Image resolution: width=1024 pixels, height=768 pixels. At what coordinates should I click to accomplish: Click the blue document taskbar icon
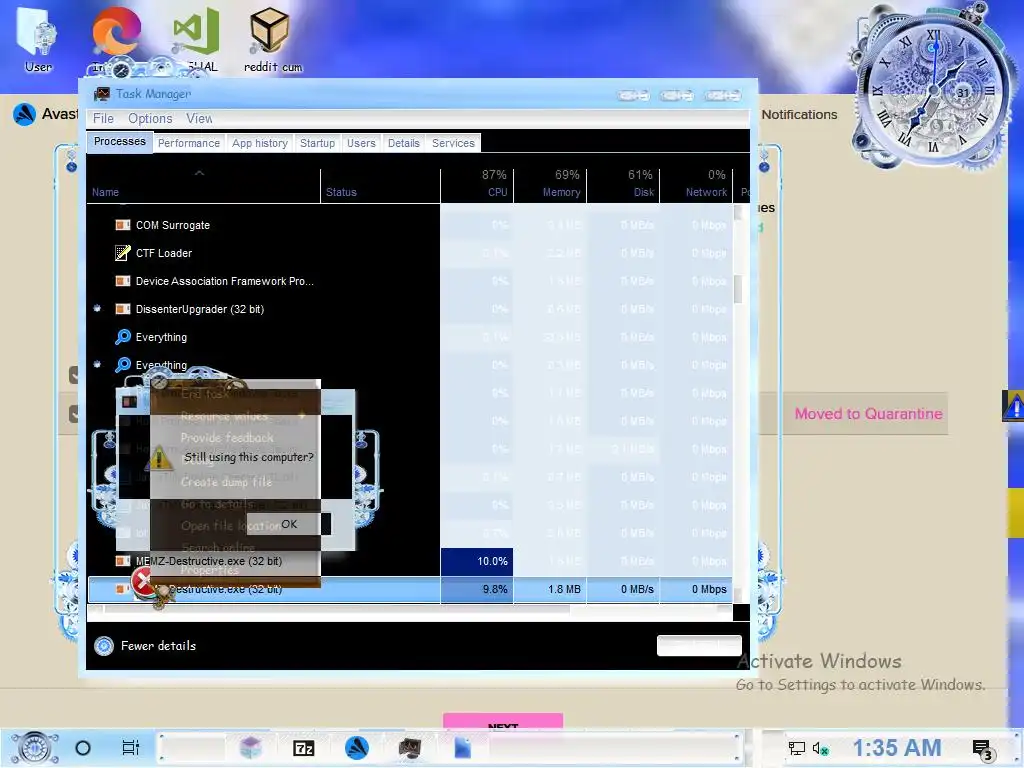(x=462, y=748)
